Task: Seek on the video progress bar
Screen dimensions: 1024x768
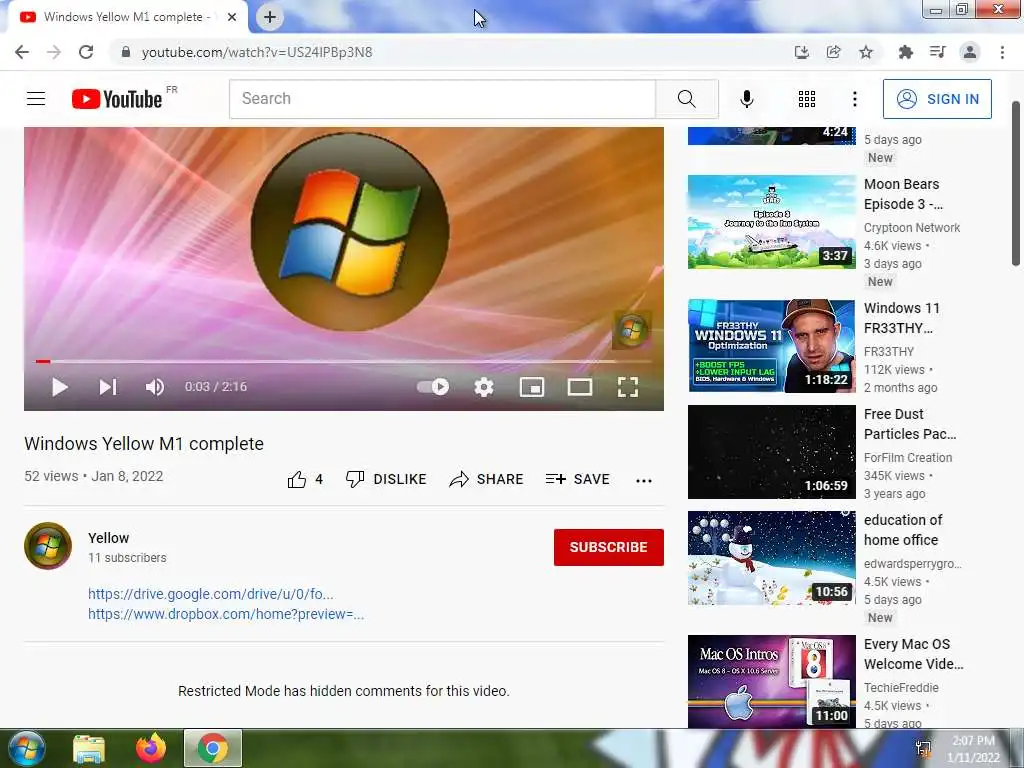Action: pos(344,361)
